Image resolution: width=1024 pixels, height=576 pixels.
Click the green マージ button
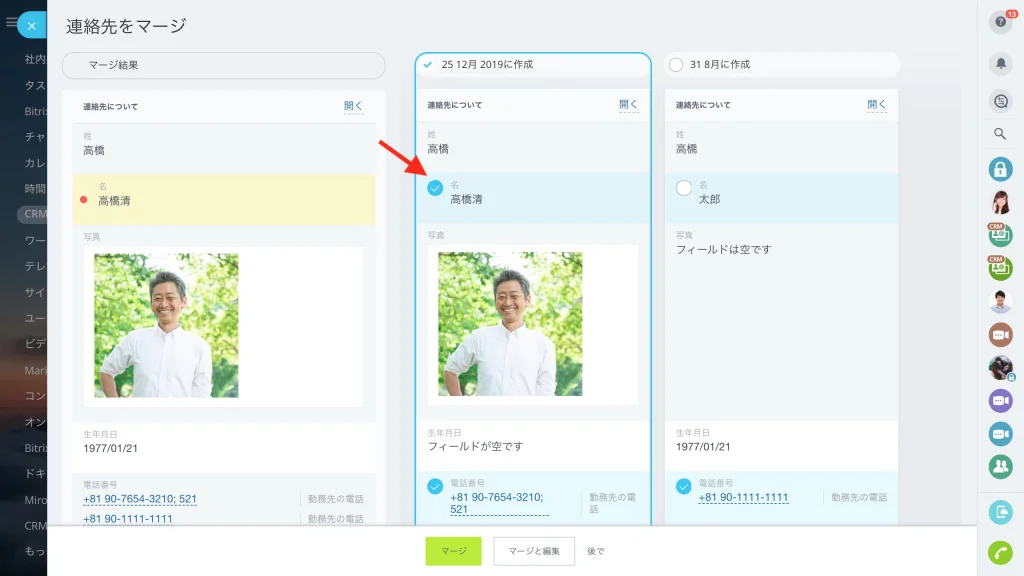click(x=453, y=551)
